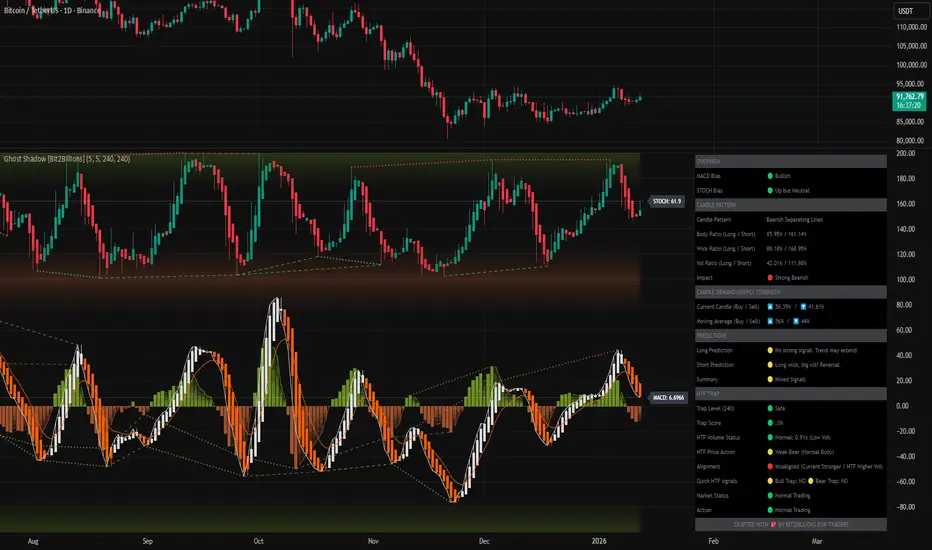Click the Sep label on time axis

click(x=147, y=541)
